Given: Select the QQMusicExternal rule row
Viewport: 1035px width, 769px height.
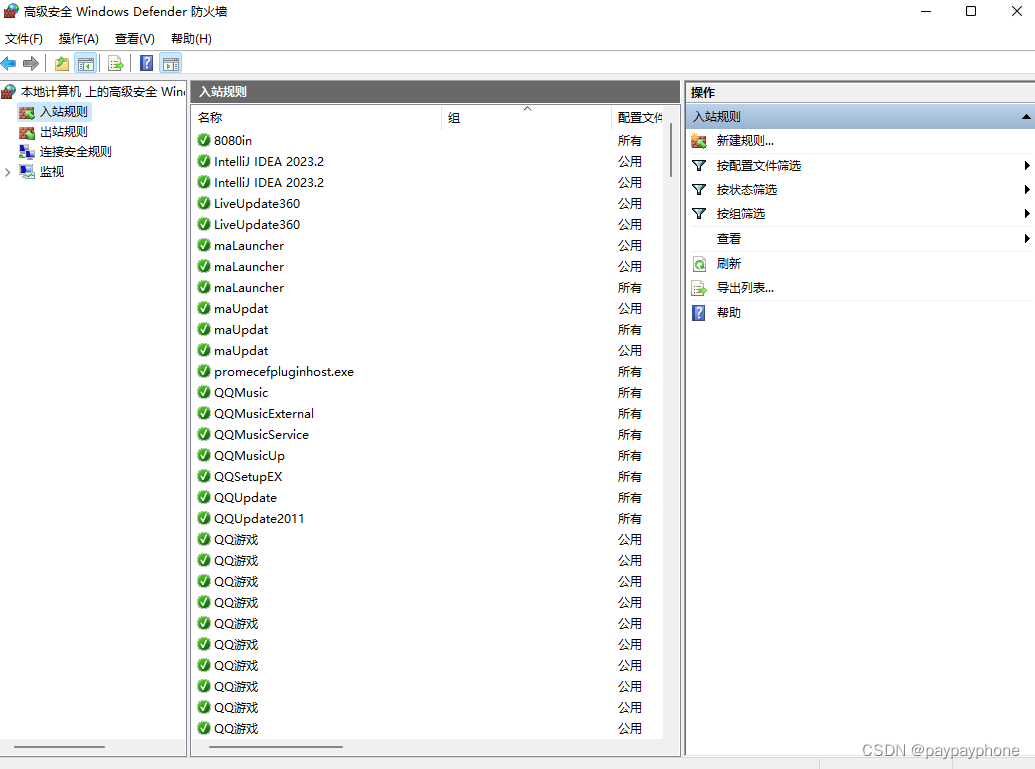Looking at the screenshot, I should pyautogui.click(x=429, y=413).
